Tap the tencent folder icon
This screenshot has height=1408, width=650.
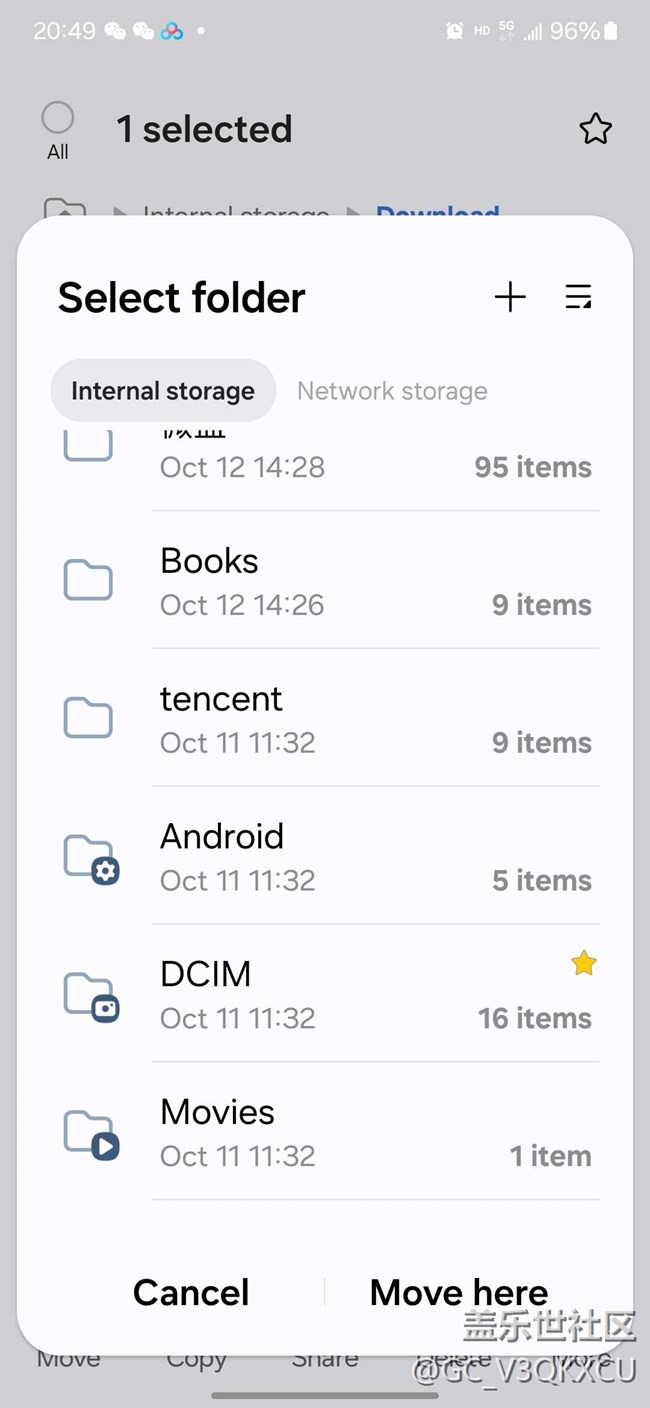coord(88,718)
